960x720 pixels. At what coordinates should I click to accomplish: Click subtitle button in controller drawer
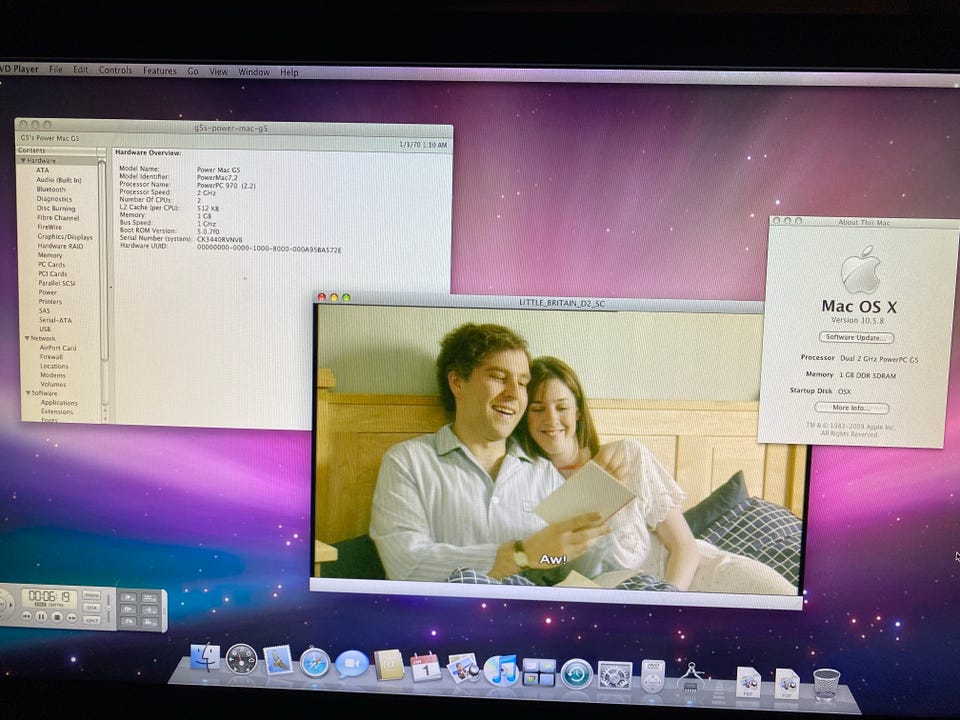pyautogui.click(x=149, y=598)
